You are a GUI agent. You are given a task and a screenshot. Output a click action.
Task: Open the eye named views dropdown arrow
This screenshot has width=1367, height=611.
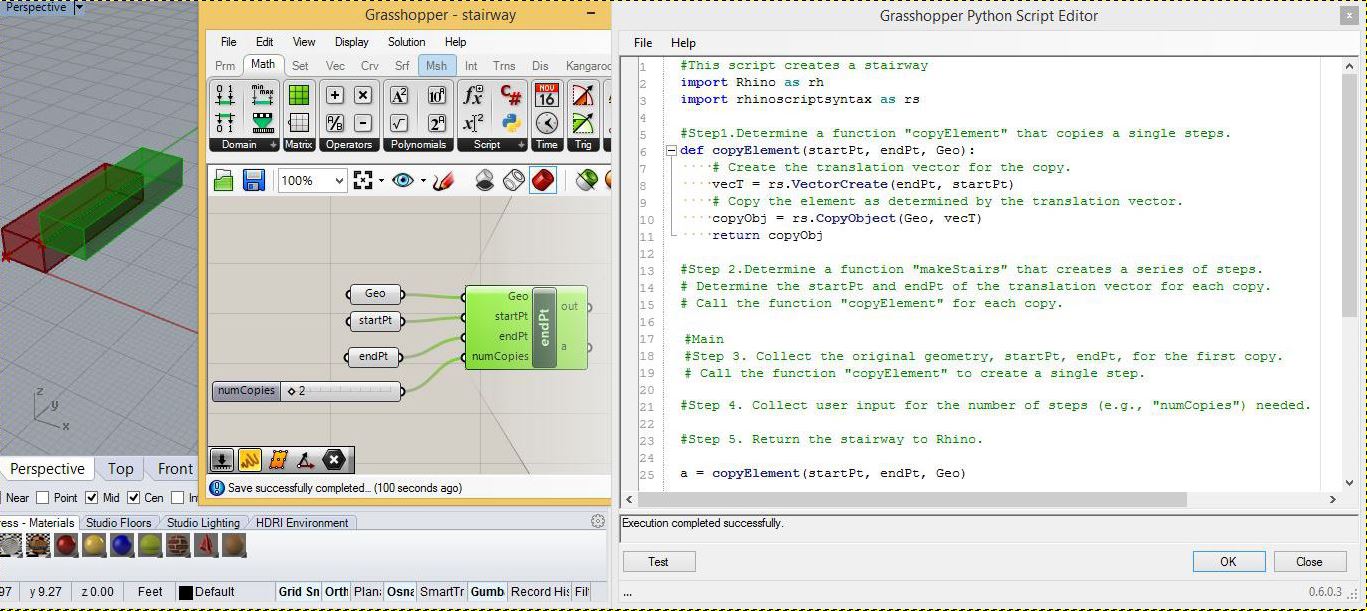click(x=424, y=181)
